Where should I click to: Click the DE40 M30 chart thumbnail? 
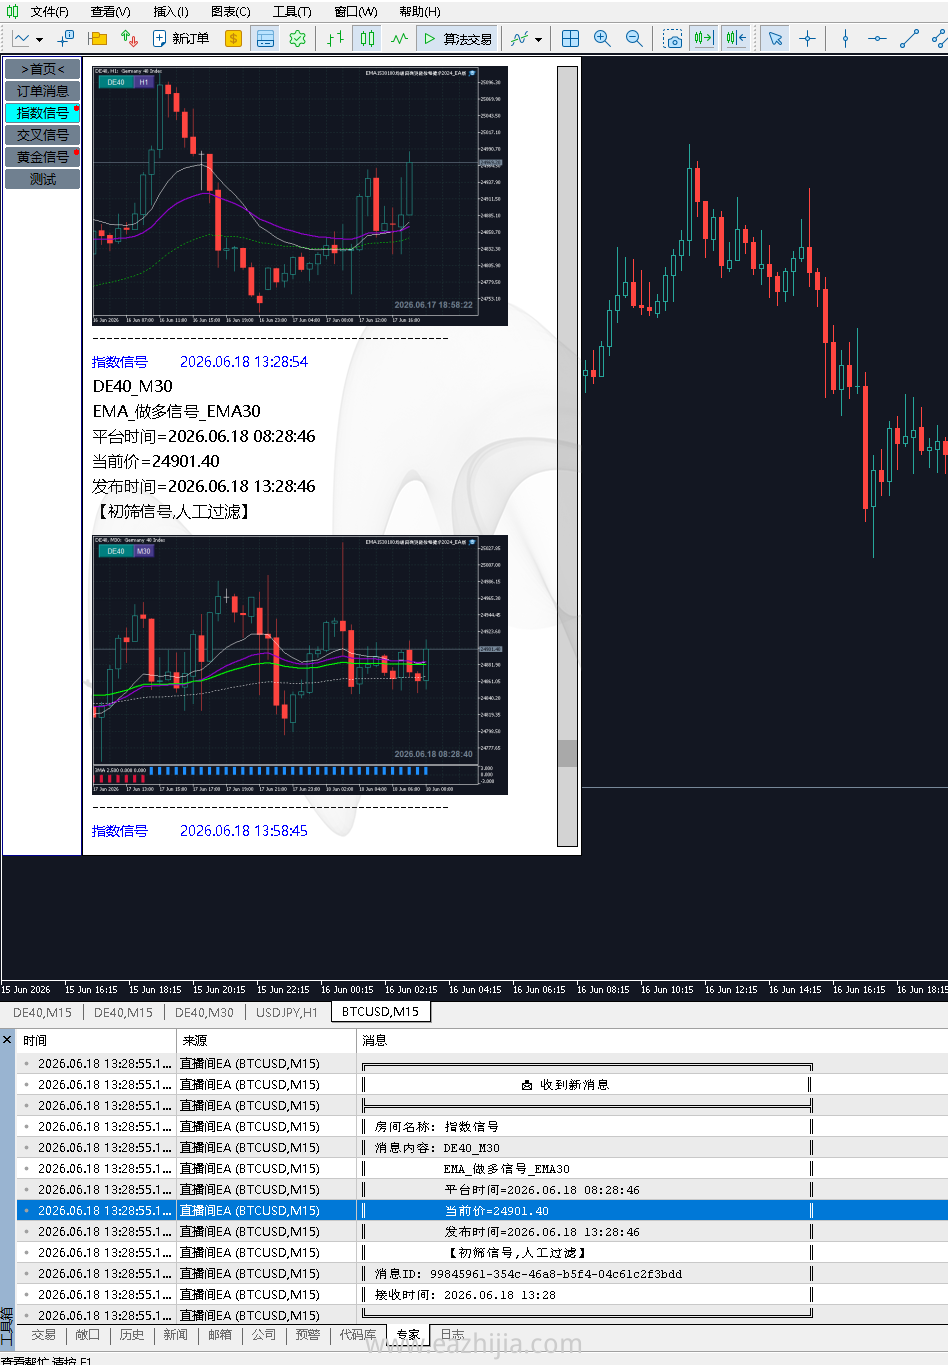300,665
